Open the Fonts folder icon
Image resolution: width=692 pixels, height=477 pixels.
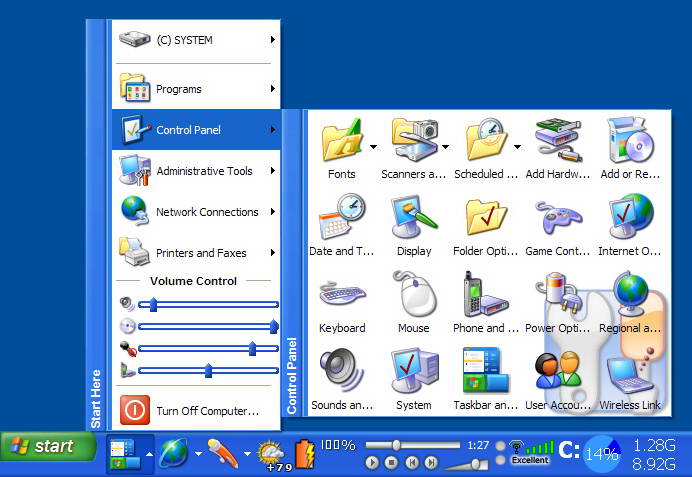[341, 140]
